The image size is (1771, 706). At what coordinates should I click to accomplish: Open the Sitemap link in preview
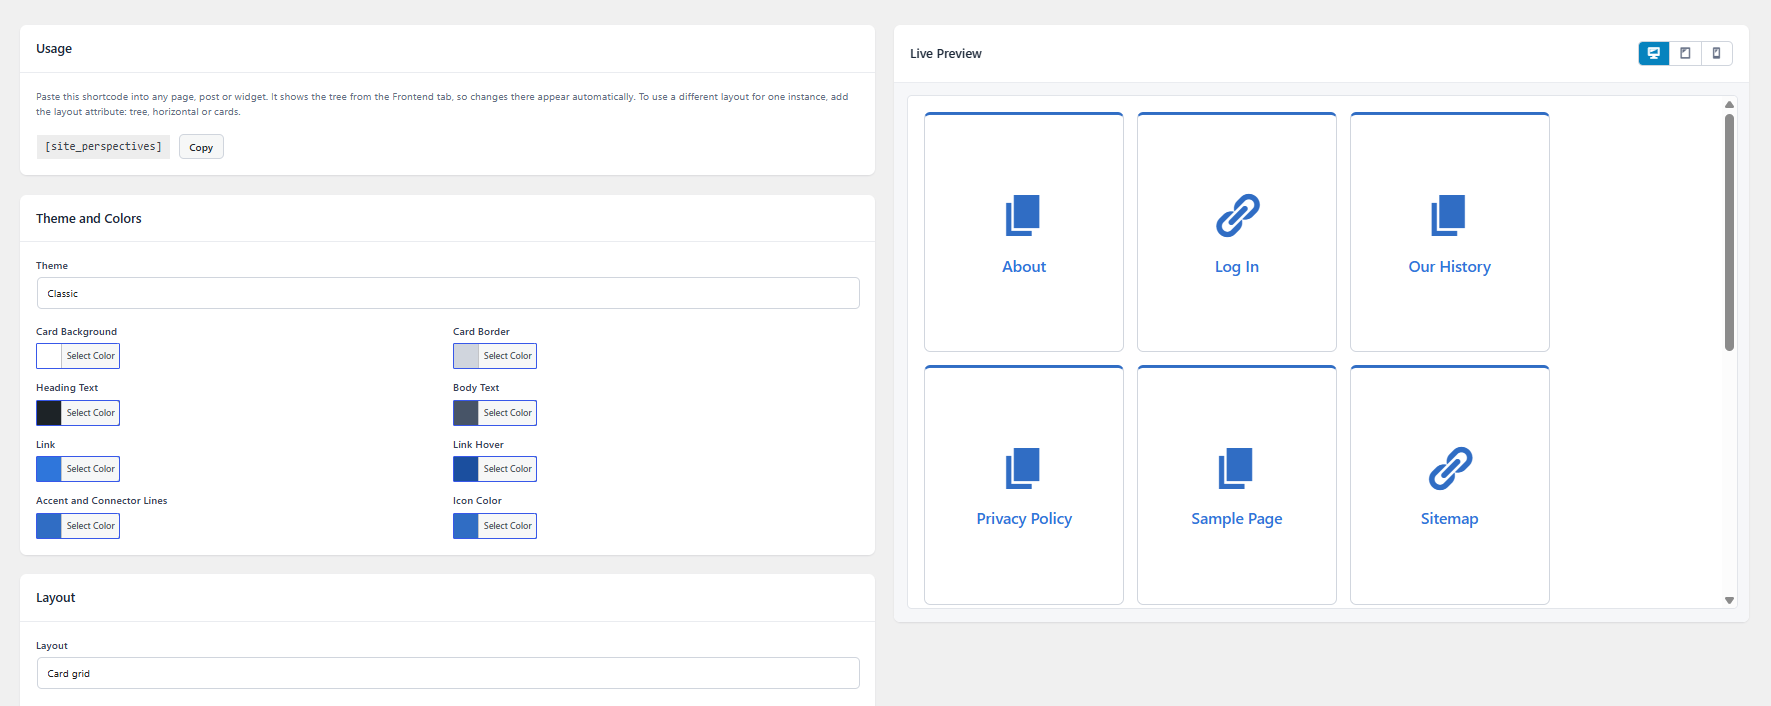click(x=1449, y=519)
